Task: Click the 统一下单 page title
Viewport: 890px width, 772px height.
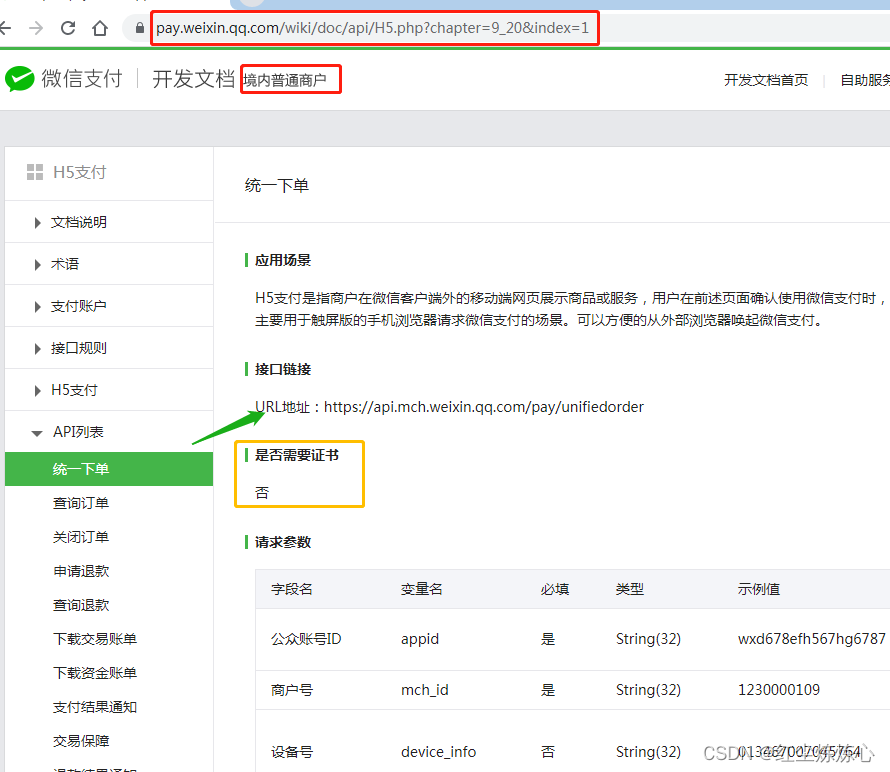Action: pyautogui.click(x=276, y=186)
